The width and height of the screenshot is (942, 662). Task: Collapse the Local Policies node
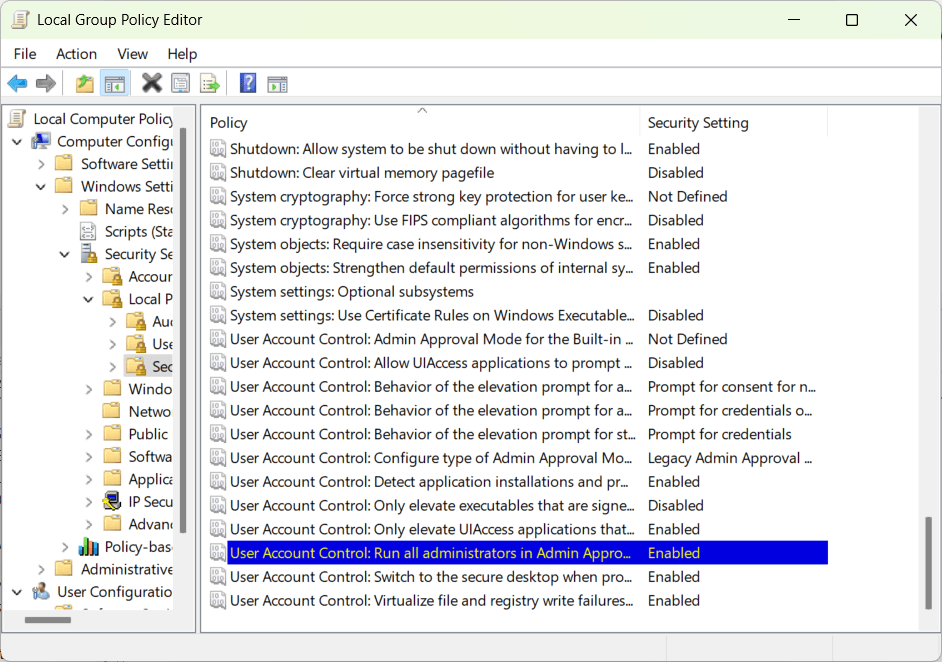tap(88, 299)
